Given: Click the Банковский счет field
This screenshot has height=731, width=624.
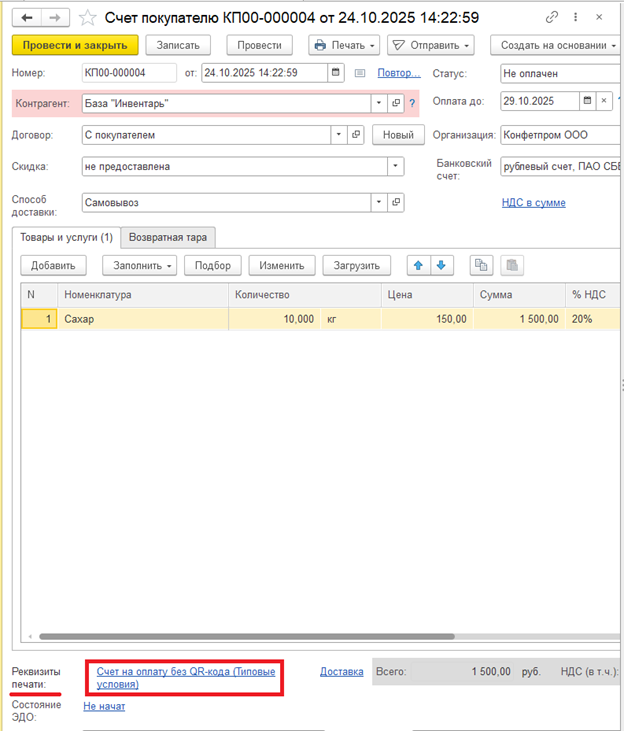Looking at the screenshot, I should tap(562, 166).
